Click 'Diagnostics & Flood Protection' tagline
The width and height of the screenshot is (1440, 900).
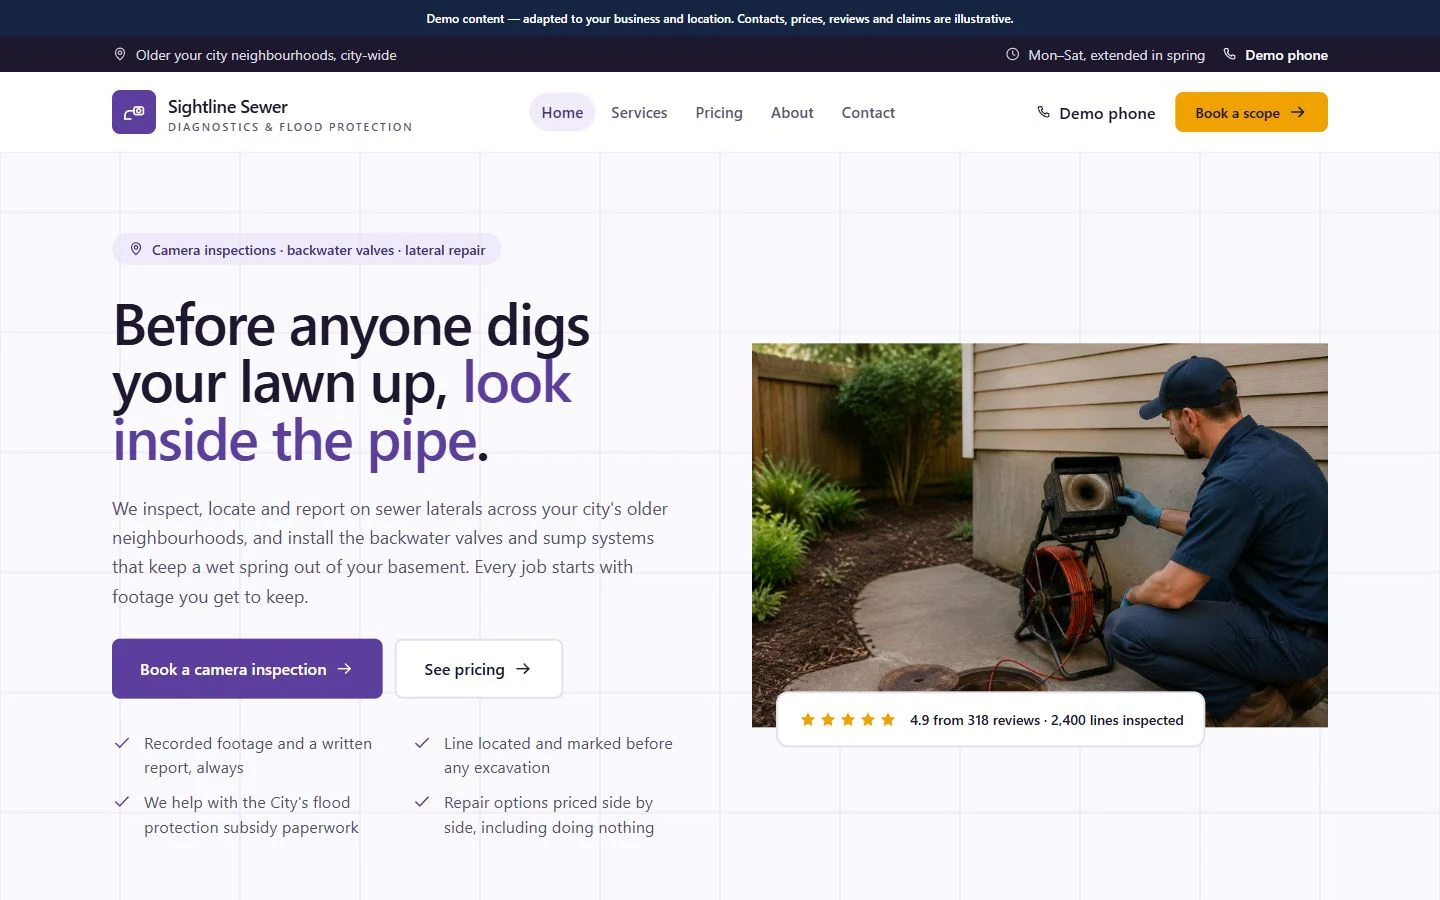point(290,127)
